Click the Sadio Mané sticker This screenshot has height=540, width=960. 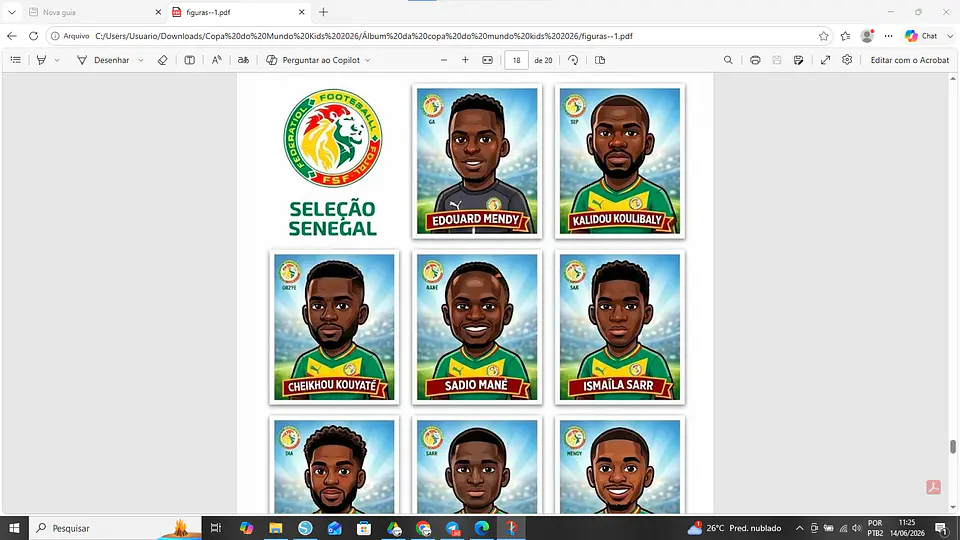(477, 327)
